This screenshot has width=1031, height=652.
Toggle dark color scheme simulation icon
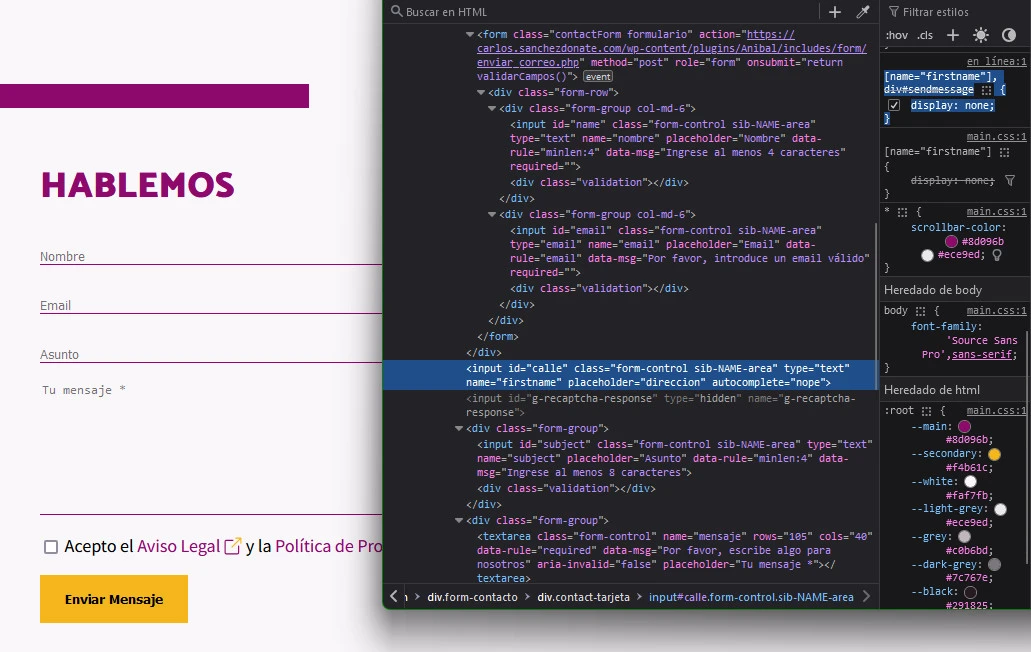pyautogui.click(x=1009, y=35)
